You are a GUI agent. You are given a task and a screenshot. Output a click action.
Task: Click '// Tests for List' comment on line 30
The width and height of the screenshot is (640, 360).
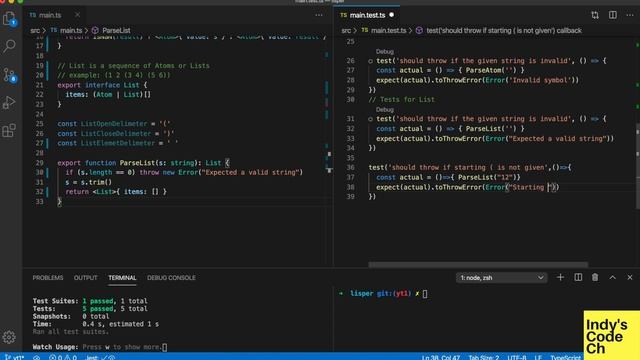click(402, 100)
